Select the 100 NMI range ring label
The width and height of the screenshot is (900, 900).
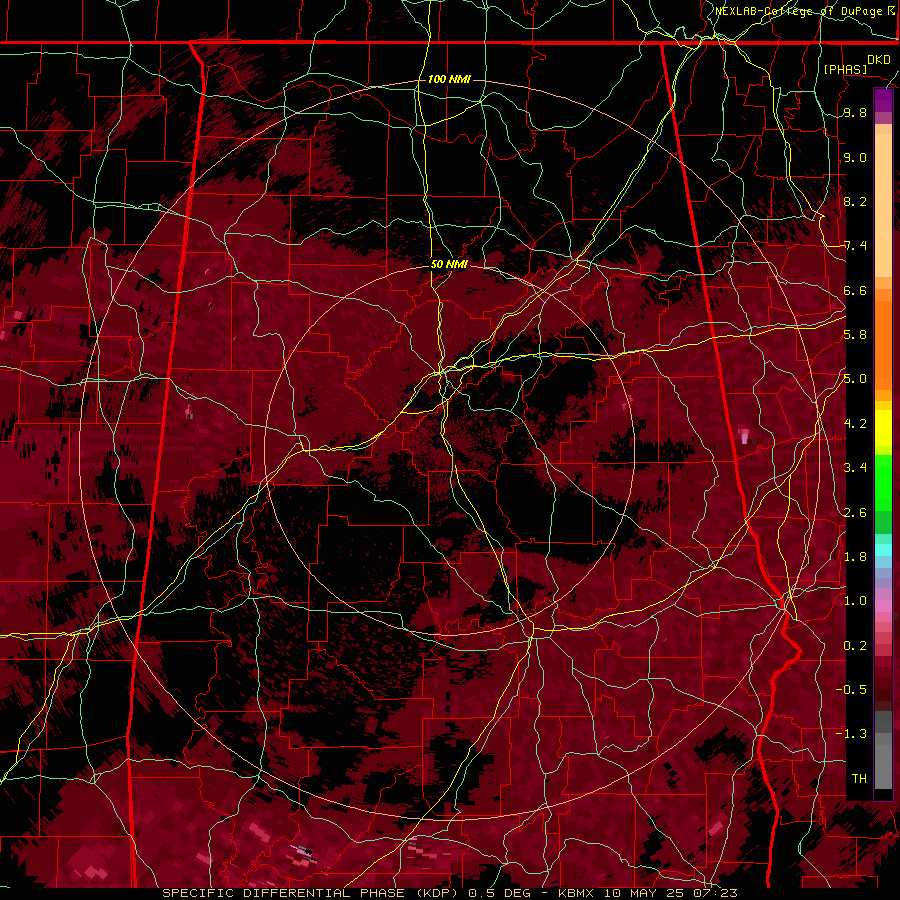point(449,79)
